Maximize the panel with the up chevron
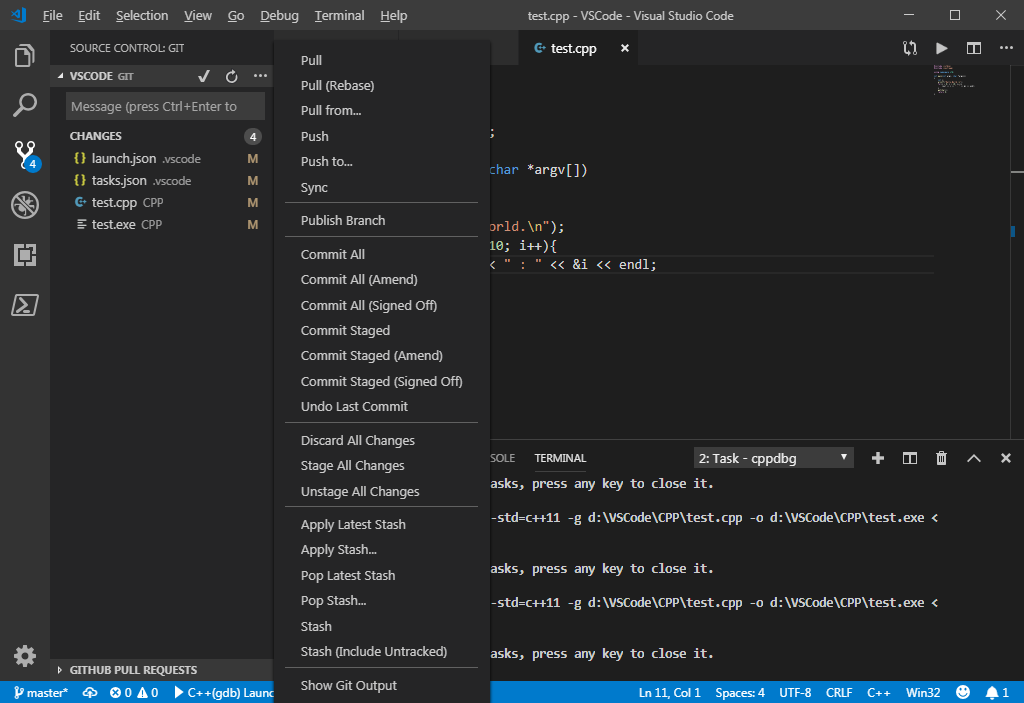This screenshot has width=1024, height=703. pyautogui.click(x=974, y=458)
